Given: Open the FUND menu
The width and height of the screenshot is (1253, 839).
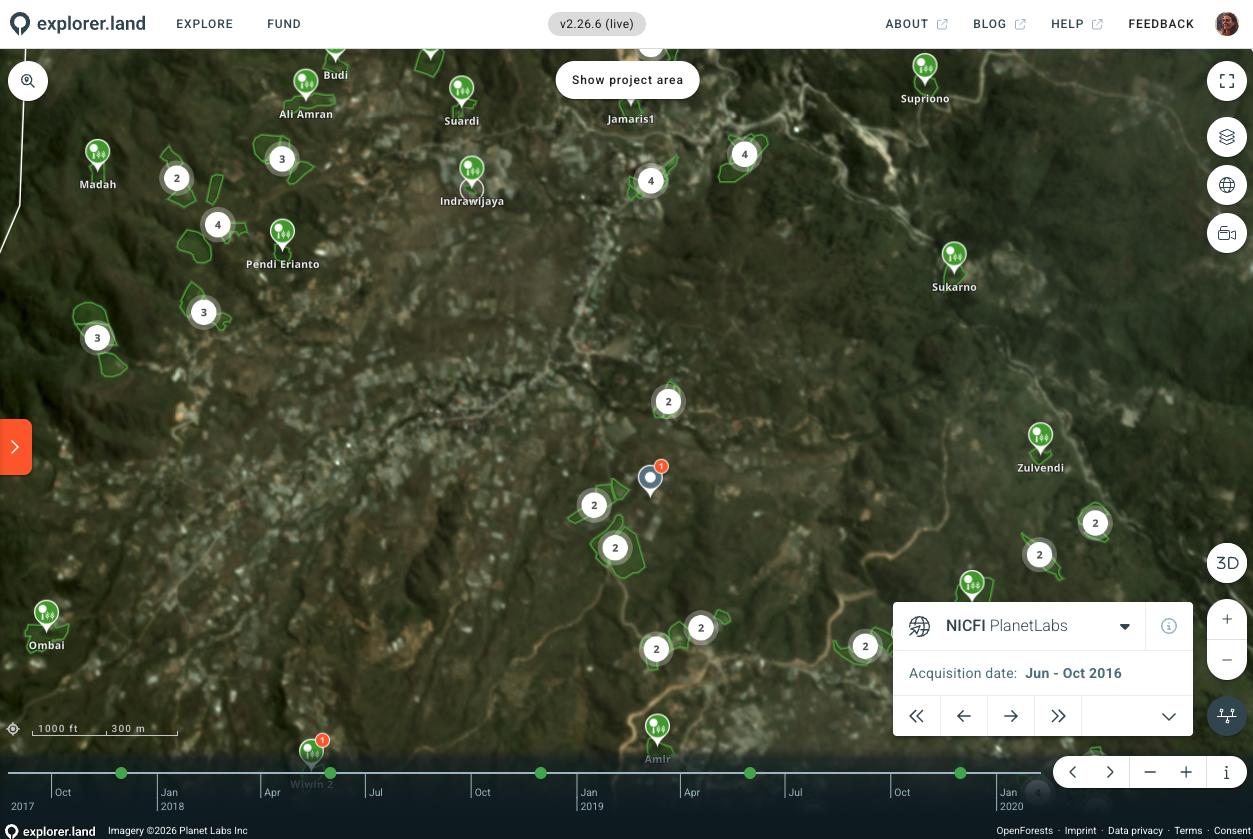Looking at the screenshot, I should click(284, 24).
